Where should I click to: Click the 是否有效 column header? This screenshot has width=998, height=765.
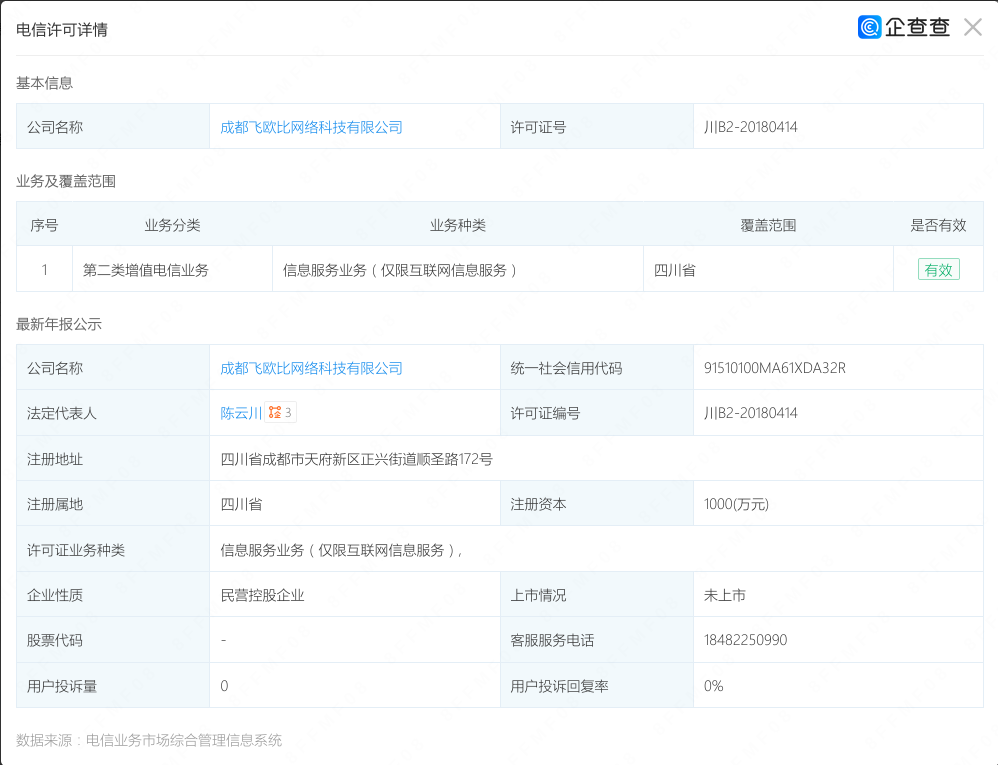pyautogui.click(x=937, y=225)
